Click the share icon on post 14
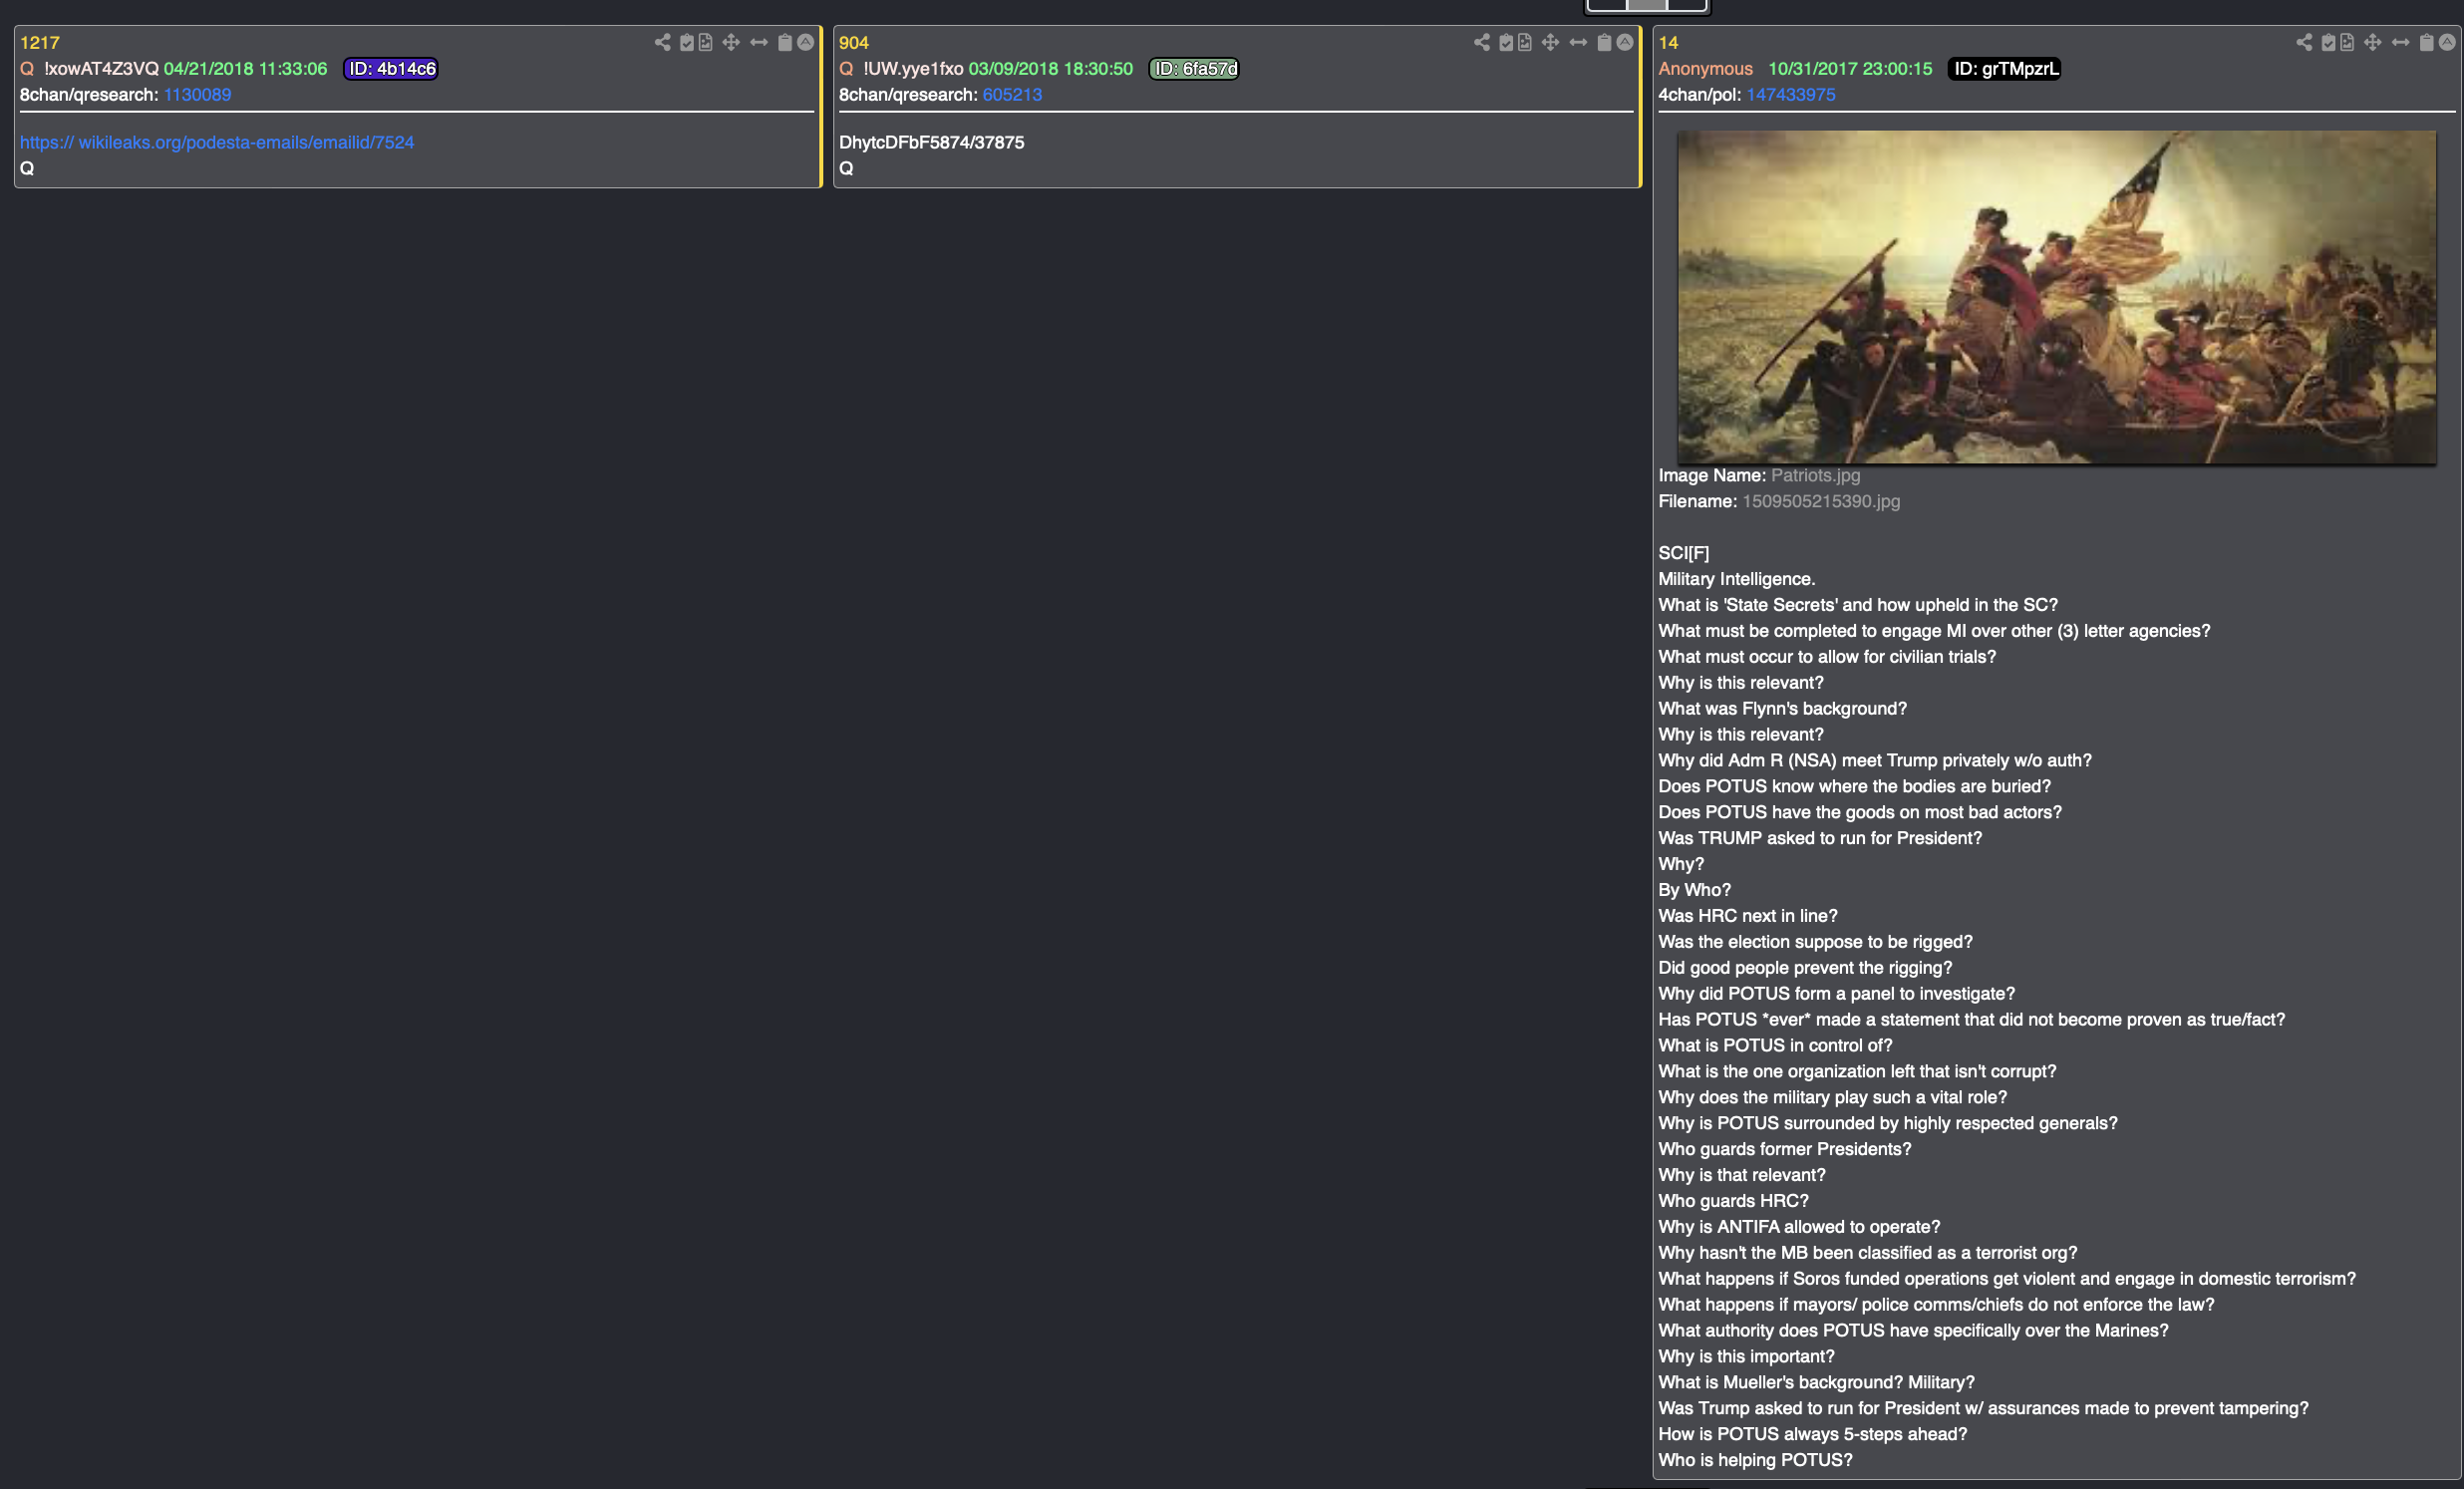Viewport: 2464px width, 1489px height. (x=2304, y=42)
